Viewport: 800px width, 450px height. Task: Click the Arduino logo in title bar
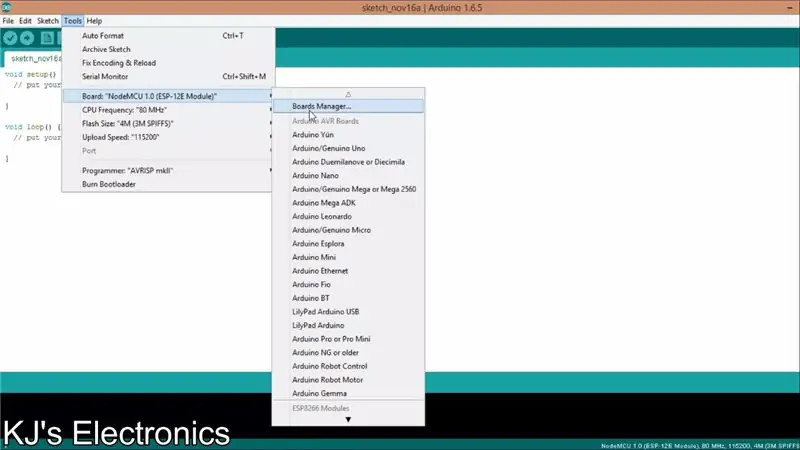[6, 8]
